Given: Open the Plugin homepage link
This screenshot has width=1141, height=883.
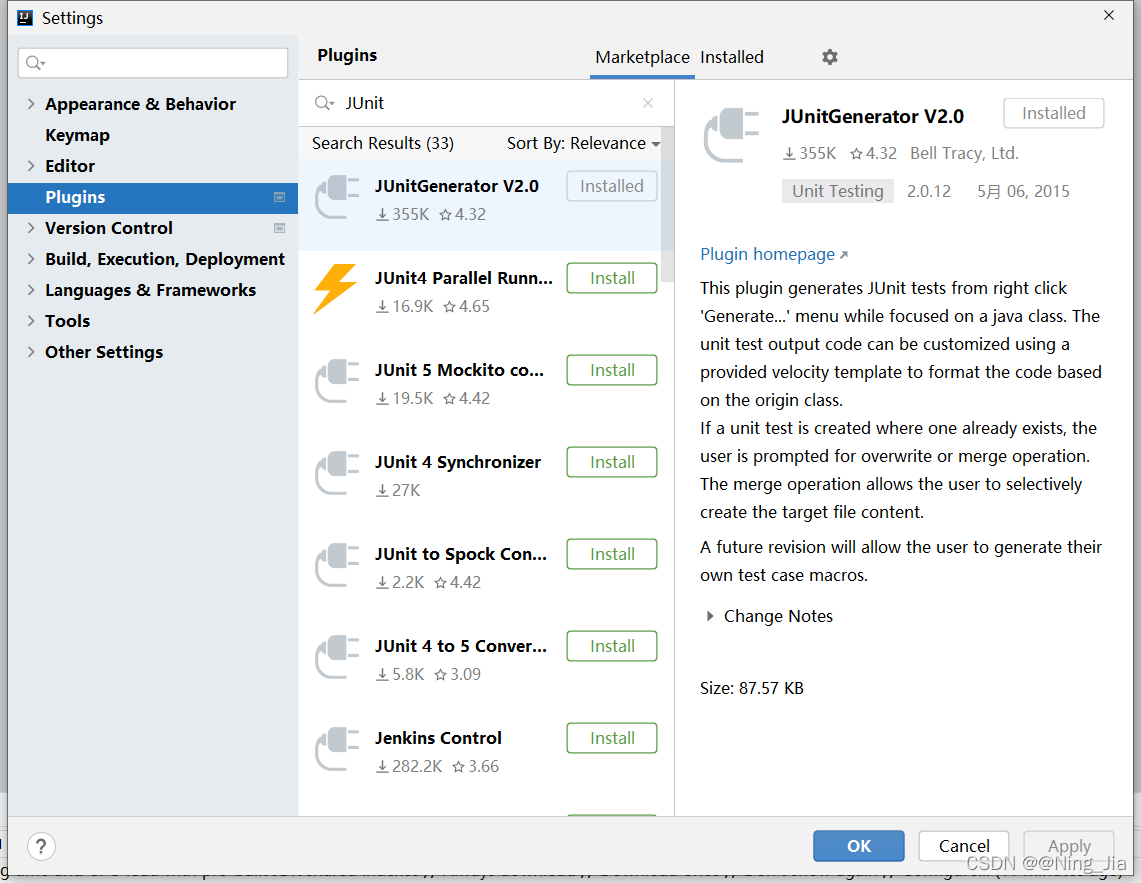Looking at the screenshot, I should [774, 254].
